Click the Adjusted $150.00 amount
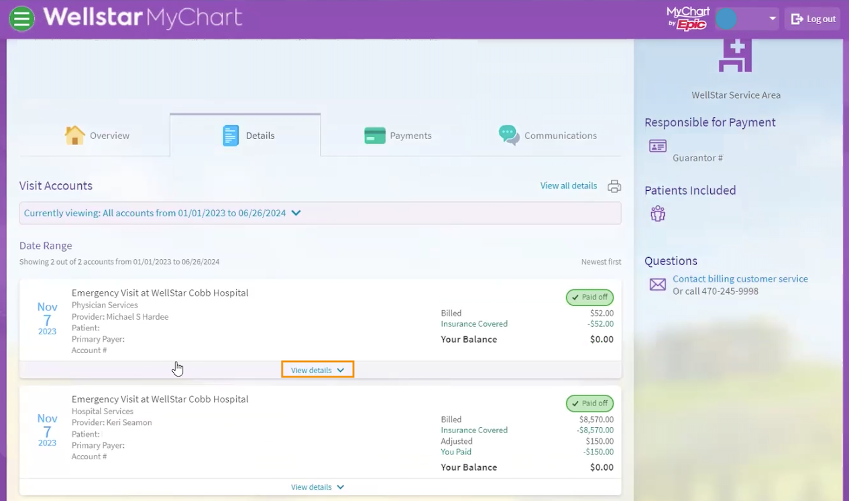Screen dimensions: 850x502 [600, 441]
